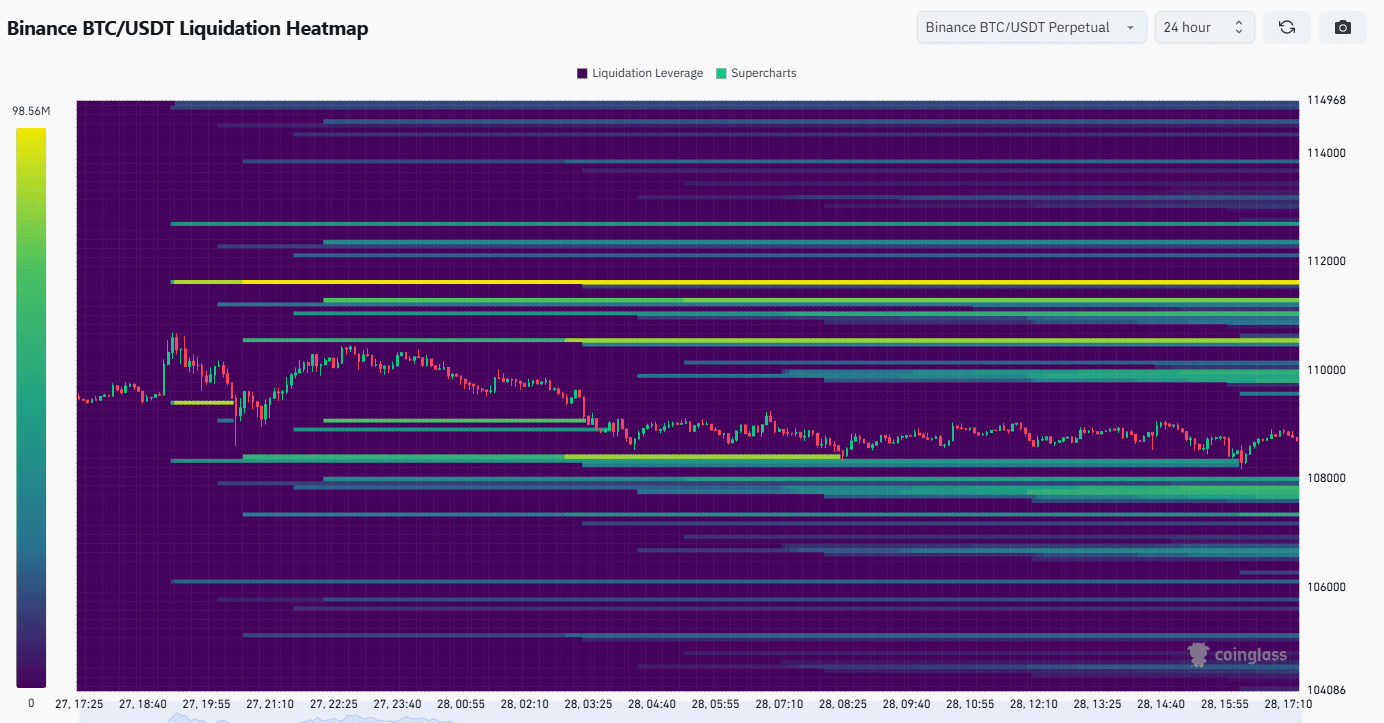Click the "27, 17:25" time axis label
The image size is (1384, 723).
[x=79, y=704]
